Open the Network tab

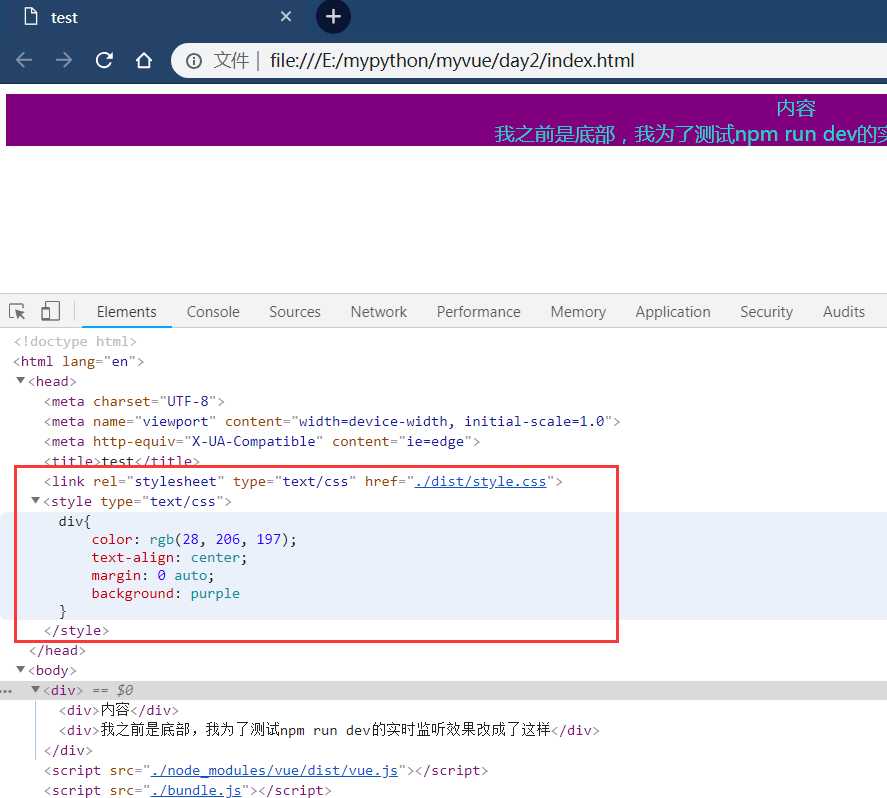378,312
